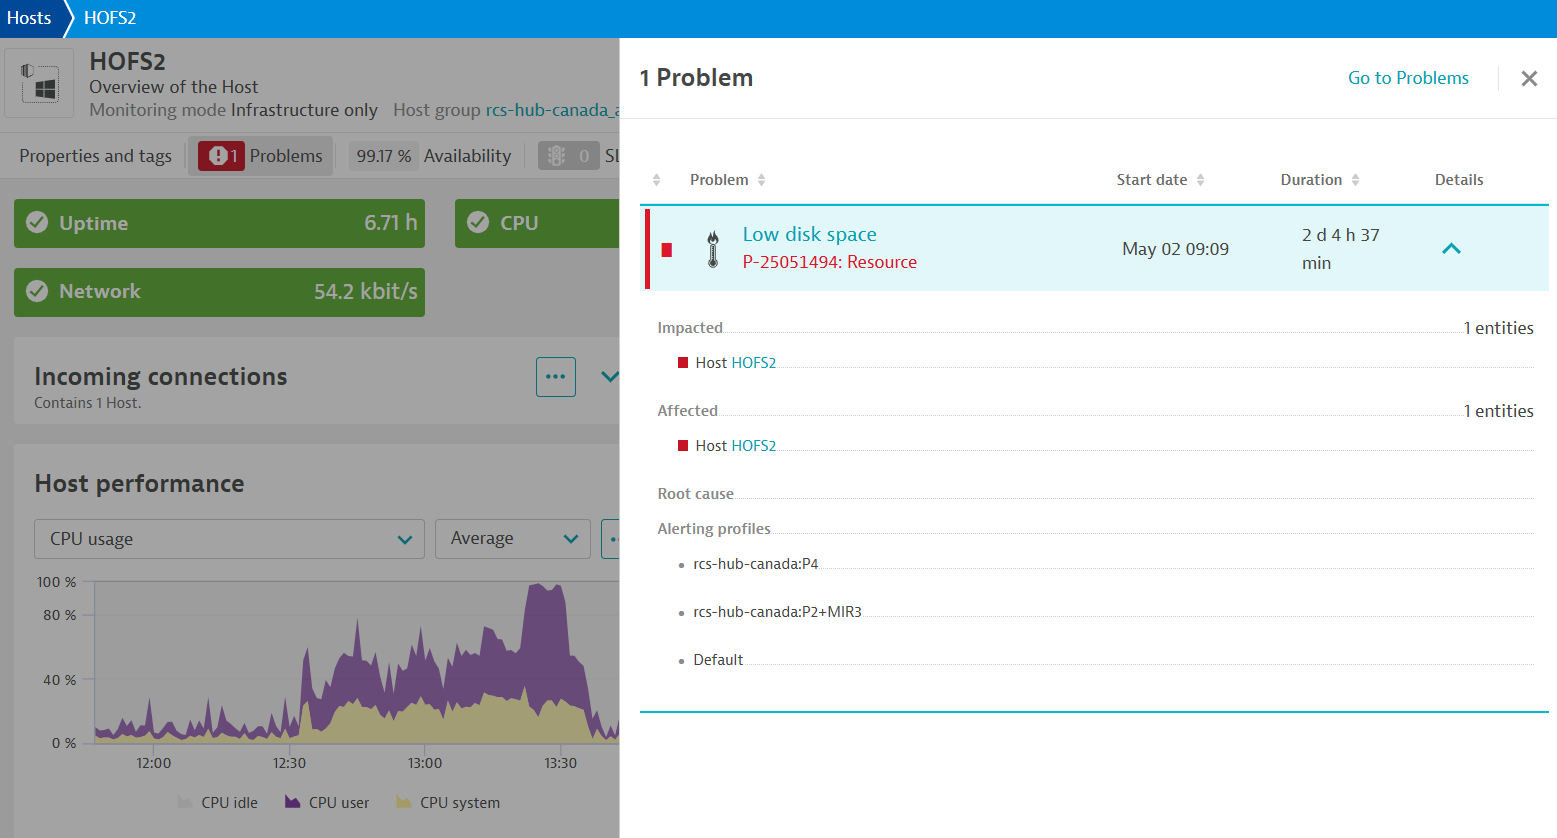Click Network green checkmark icon

[37, 291]
